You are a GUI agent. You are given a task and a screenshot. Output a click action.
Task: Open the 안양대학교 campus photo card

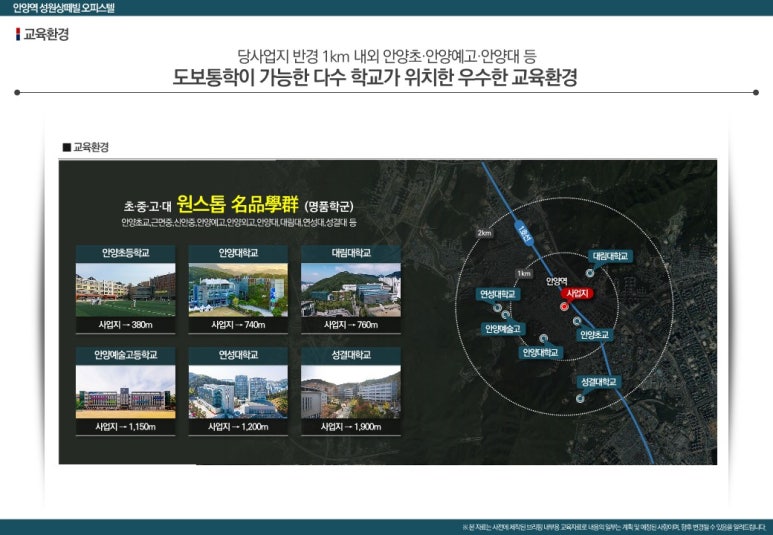tap(238, 290)
